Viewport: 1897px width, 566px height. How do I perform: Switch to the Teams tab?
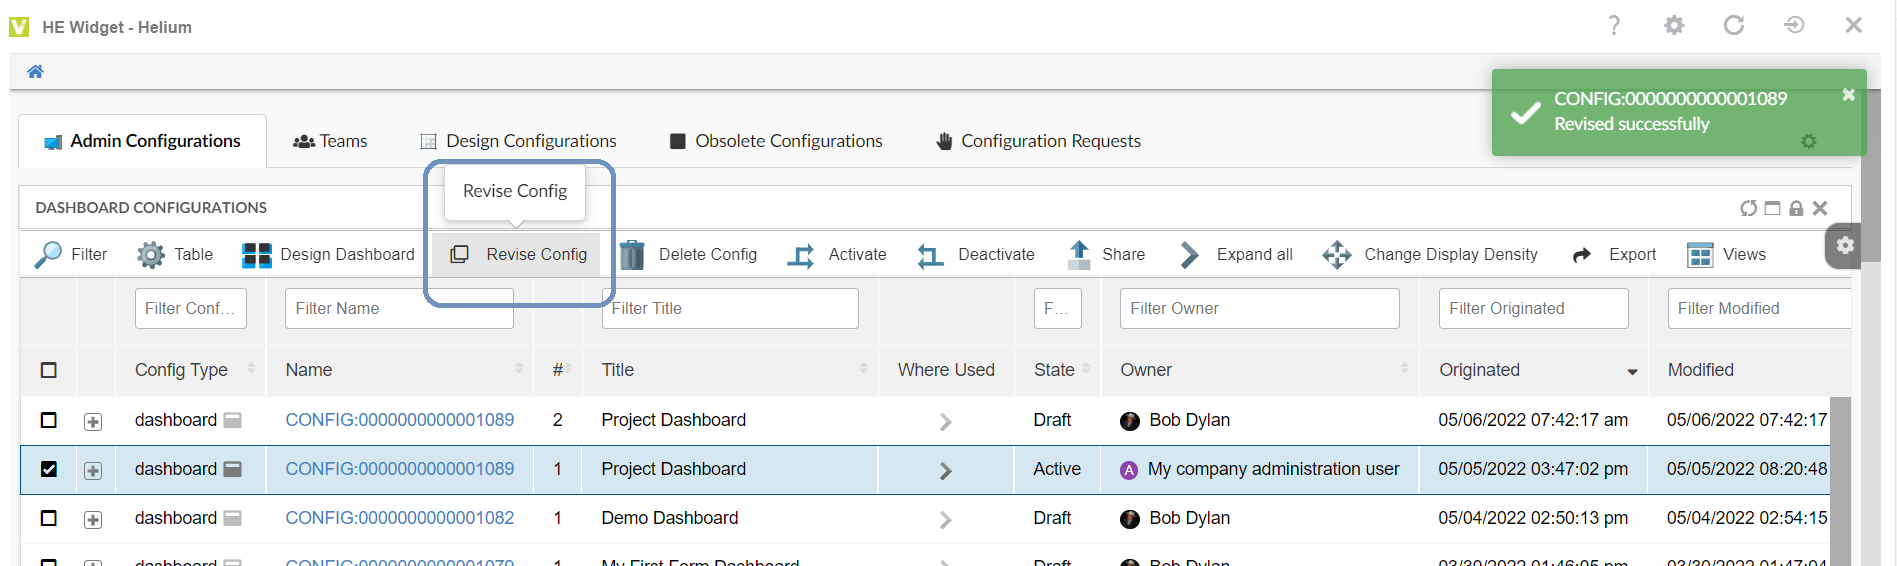pyautogui.click(x=330, y=141)
